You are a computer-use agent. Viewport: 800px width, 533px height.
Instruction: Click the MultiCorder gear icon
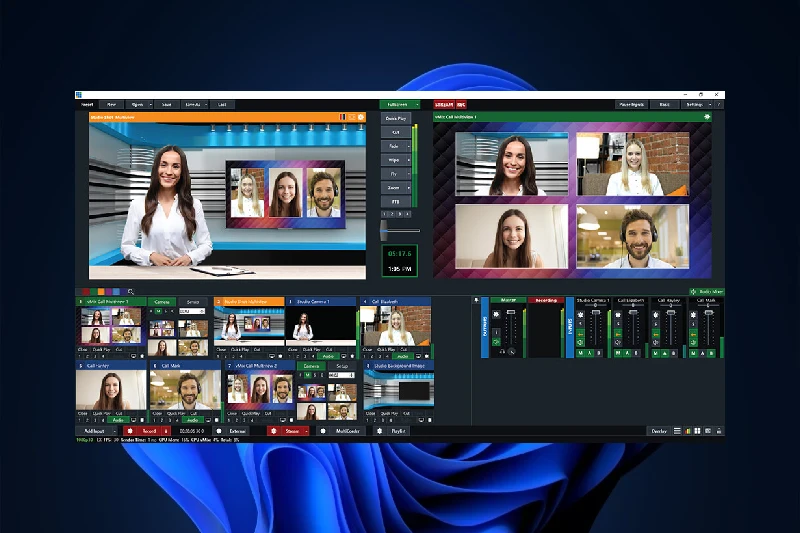pos(322,430)
